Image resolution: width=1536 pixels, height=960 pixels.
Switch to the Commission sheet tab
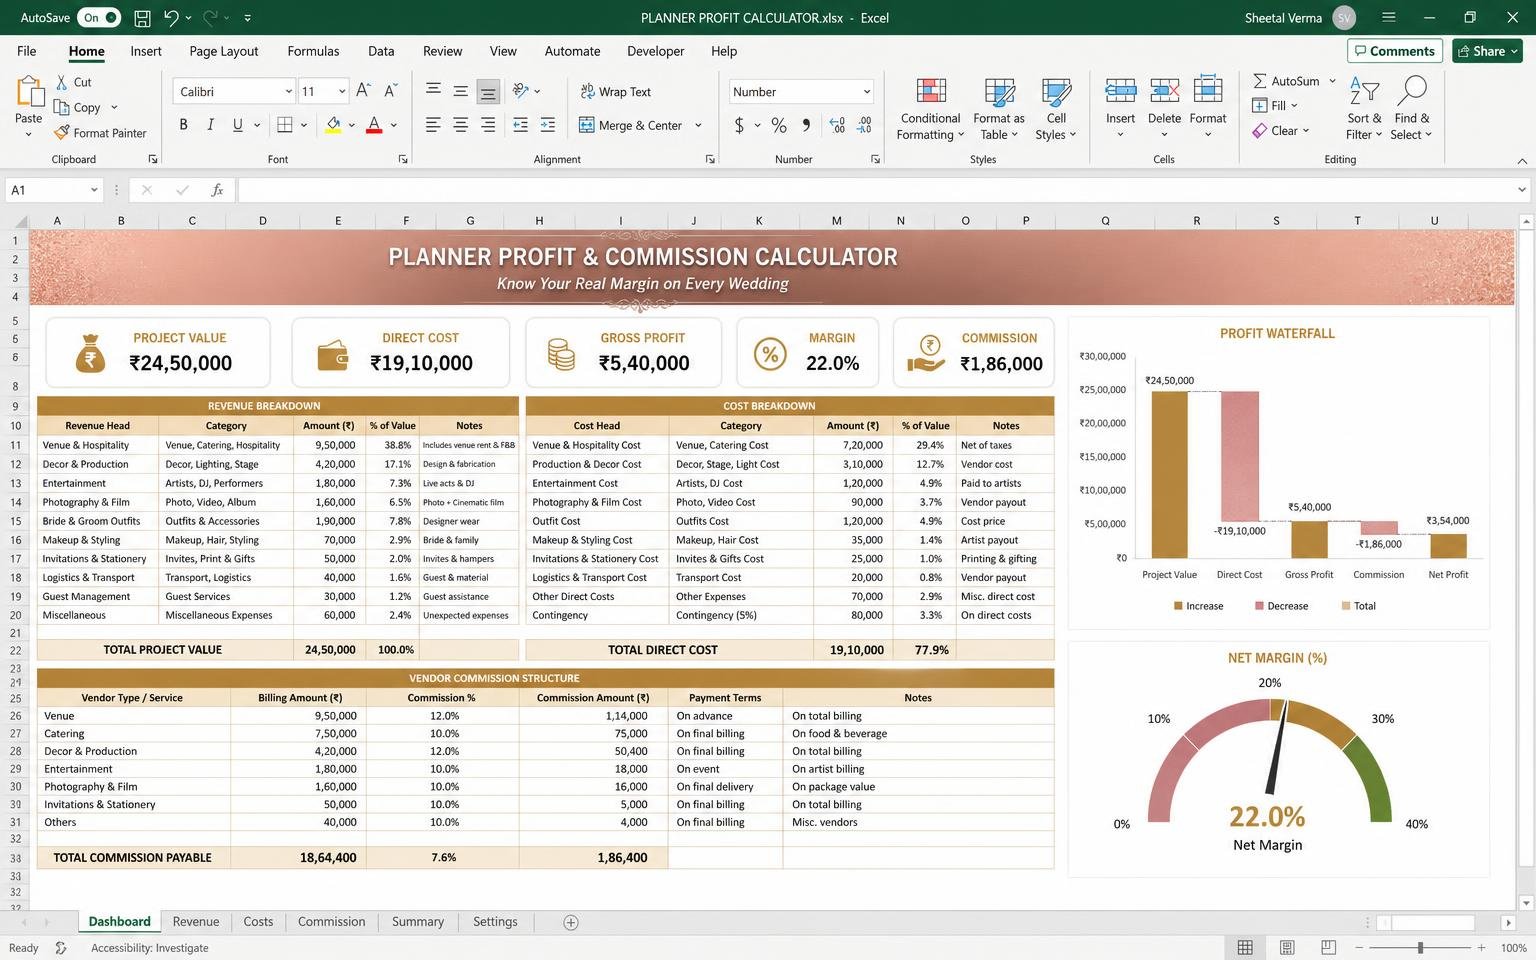click(331, 922)
